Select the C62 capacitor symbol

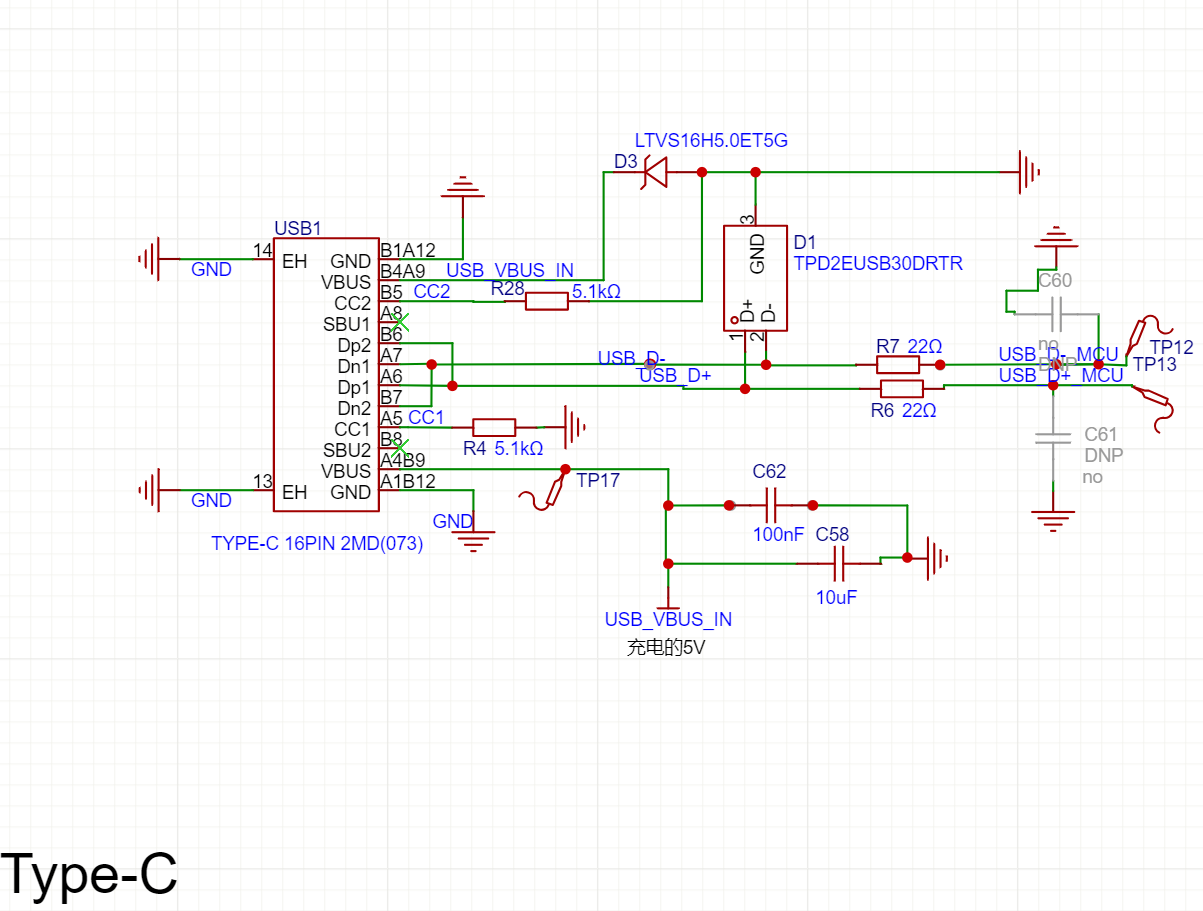[771, 505]
